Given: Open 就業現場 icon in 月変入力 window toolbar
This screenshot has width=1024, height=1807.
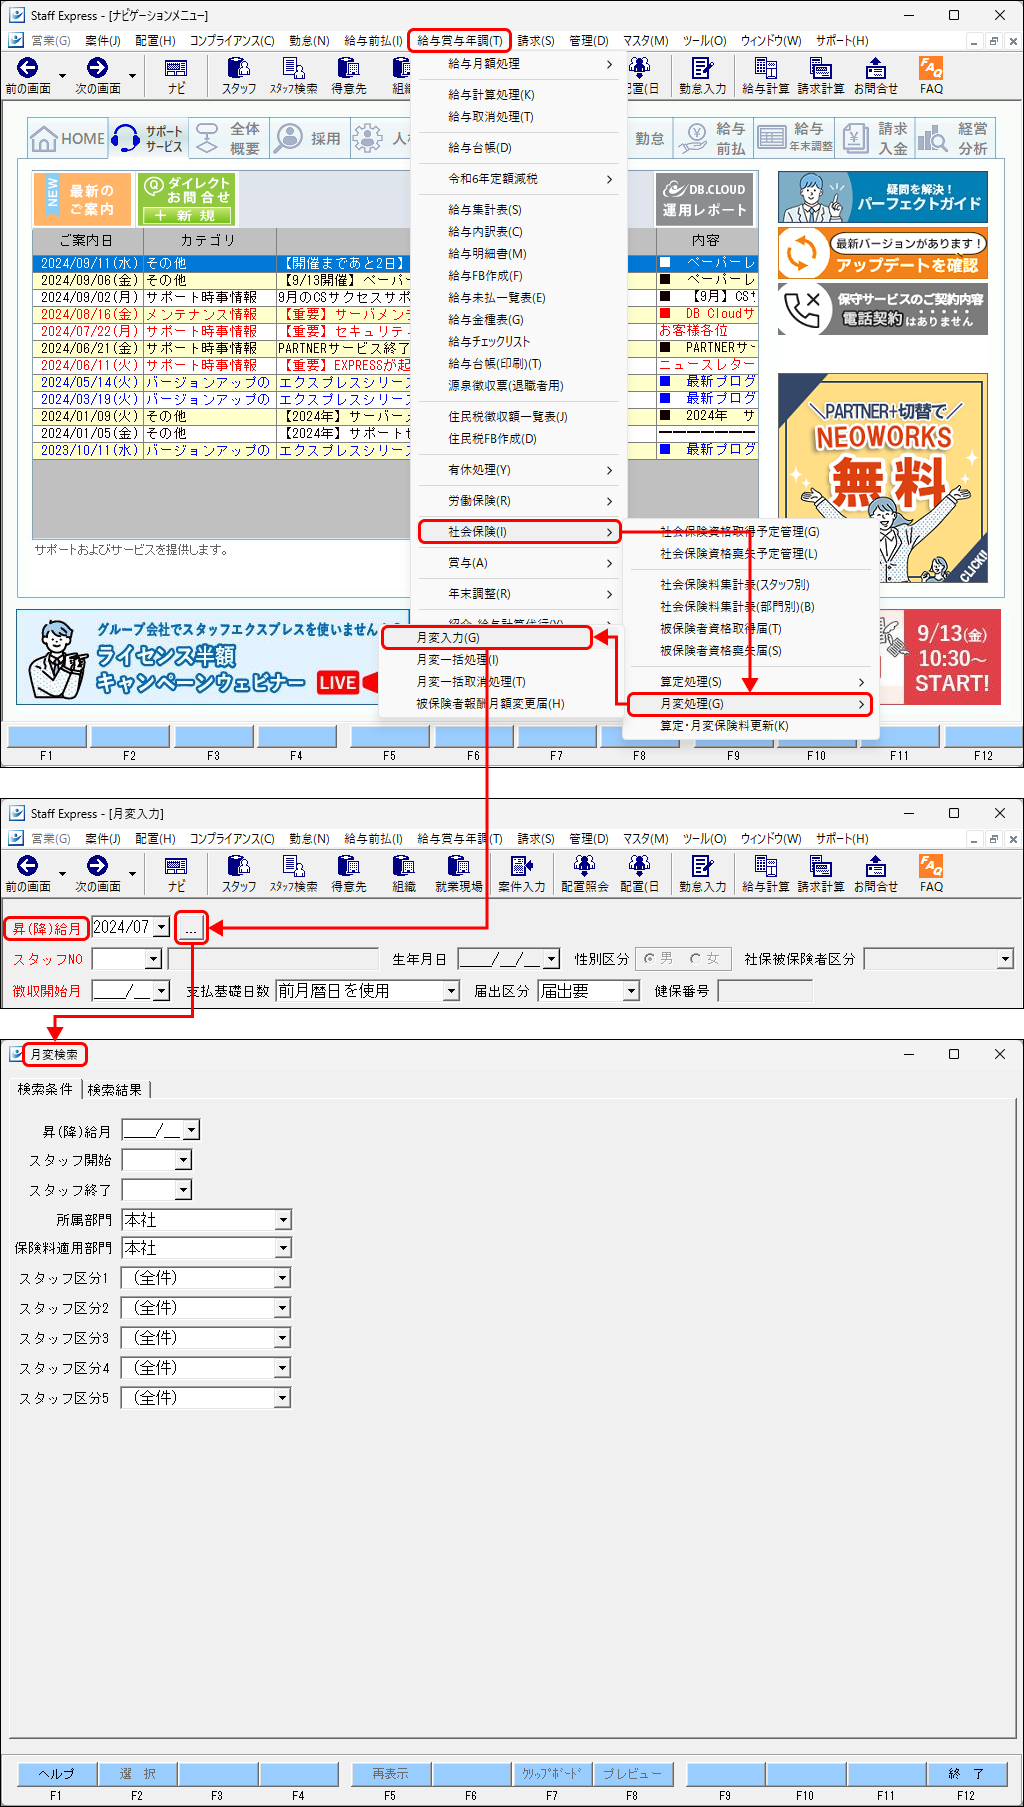Looking at the screenshot, I should click(458, 873).
